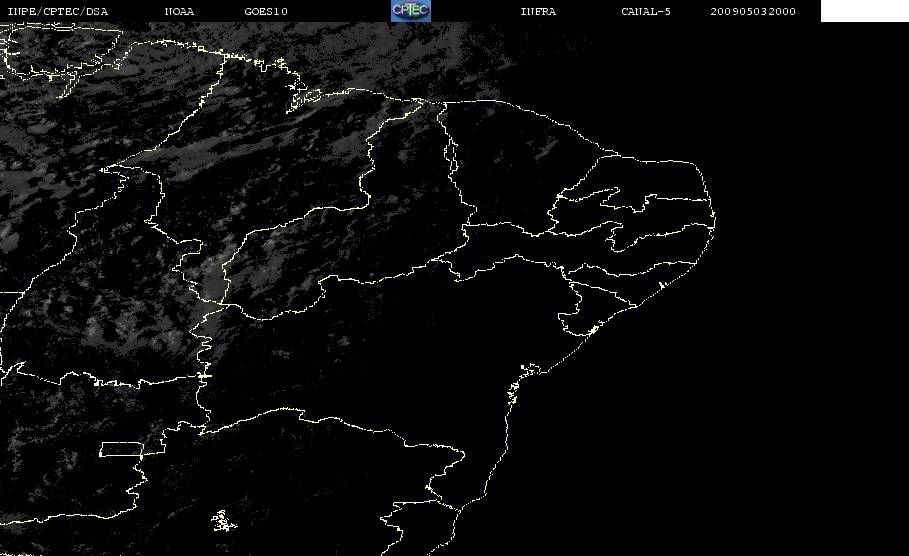Image resolution: width=909 pixels, height=556 pixels.
Task: Click the INFRA header text
Action: point(538,11)
